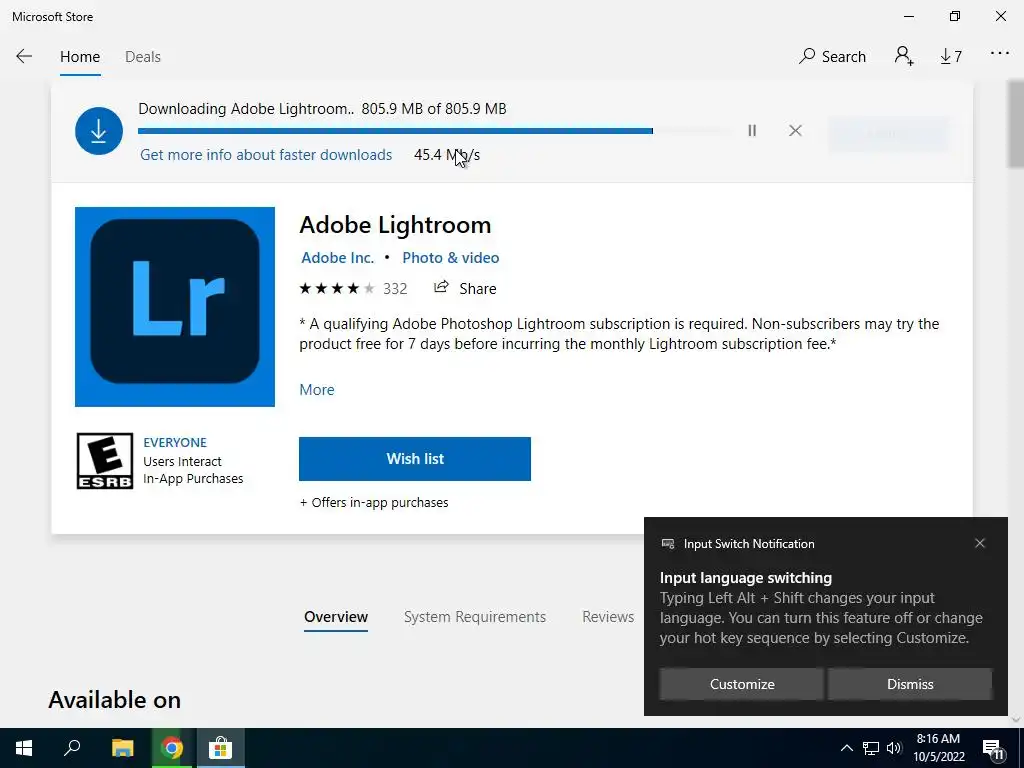Screen dimensions: 1024x768
Task: Switch to Google Chrome in taskbar
Action: coord(172,748)
